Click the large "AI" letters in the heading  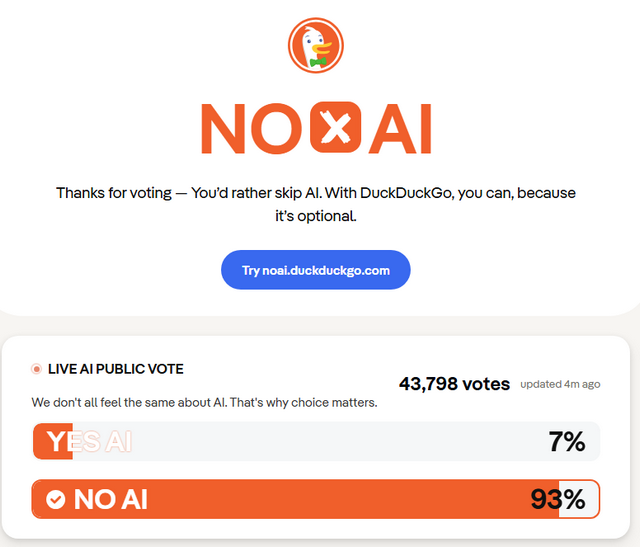click(400, 128)
